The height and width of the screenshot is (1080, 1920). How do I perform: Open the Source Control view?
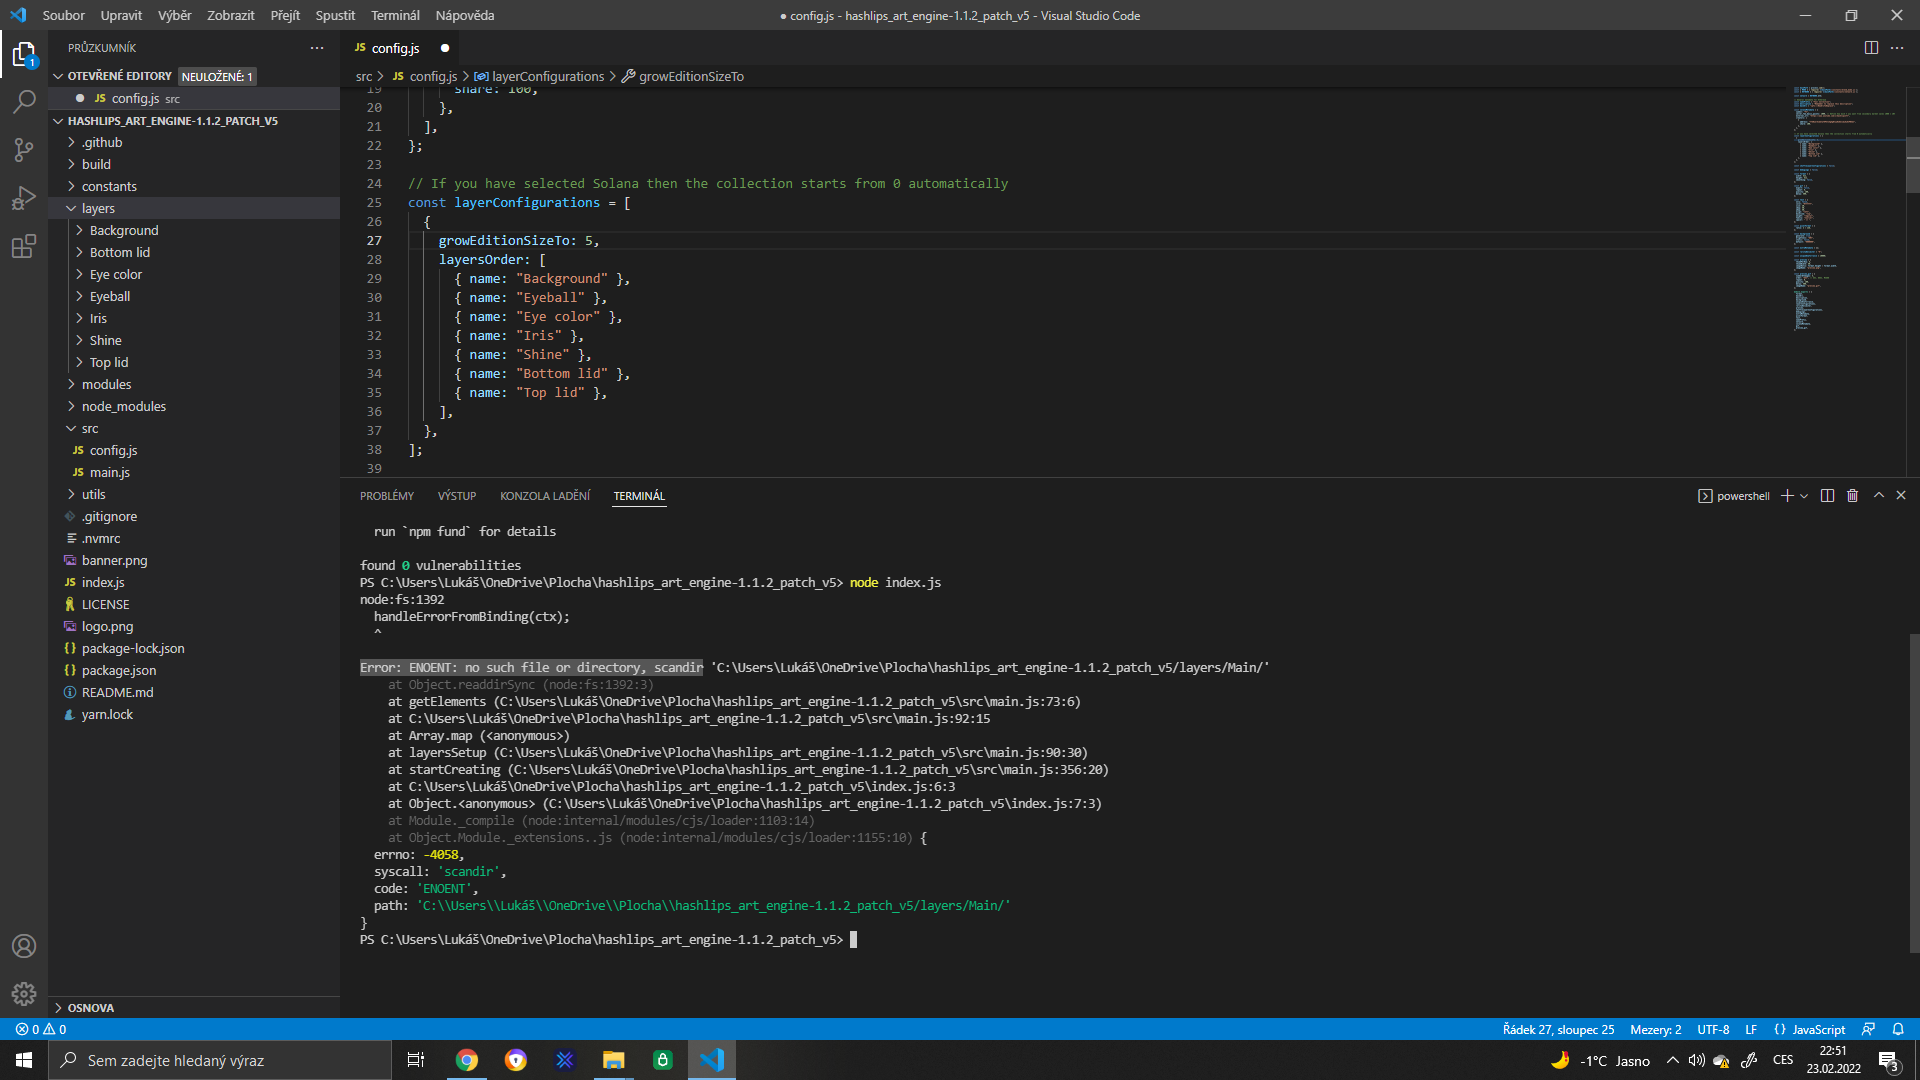tap(24, 149)
